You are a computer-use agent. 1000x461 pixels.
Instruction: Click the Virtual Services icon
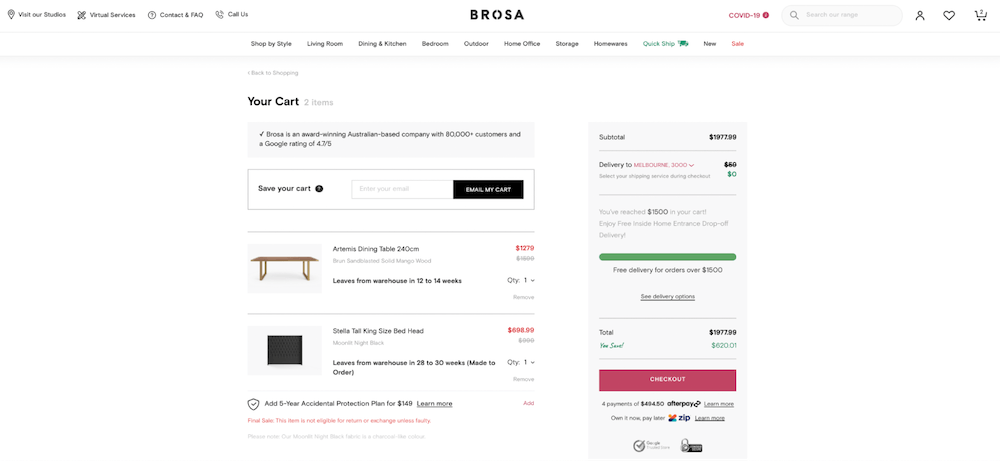[82, 15]
